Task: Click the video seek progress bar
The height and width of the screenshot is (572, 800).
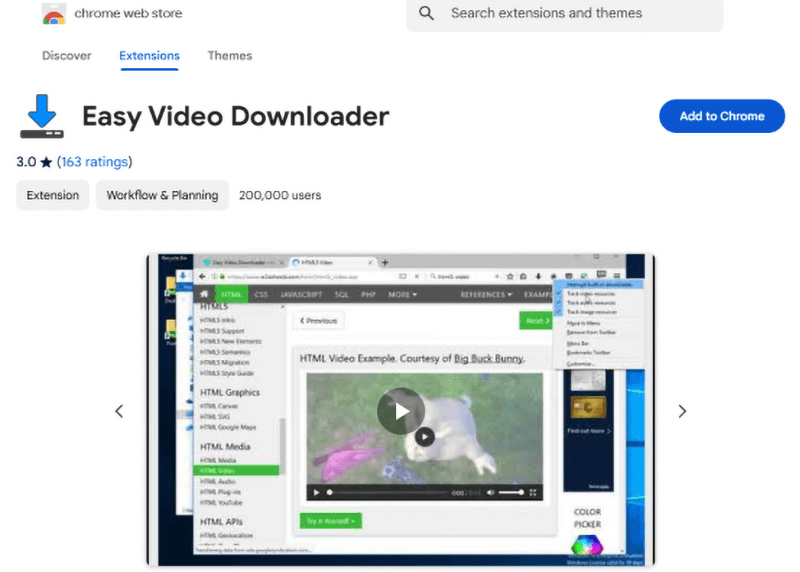Action: [388, 492]
